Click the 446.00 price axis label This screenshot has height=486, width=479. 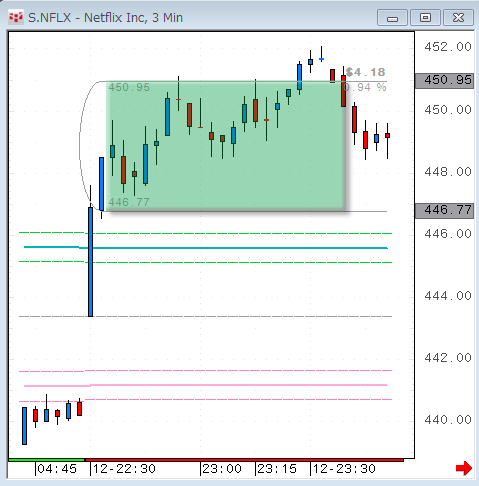(448, 234)
